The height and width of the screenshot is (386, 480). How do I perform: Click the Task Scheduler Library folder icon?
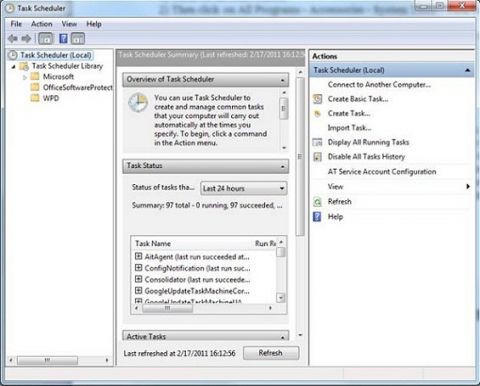[24, 66]
